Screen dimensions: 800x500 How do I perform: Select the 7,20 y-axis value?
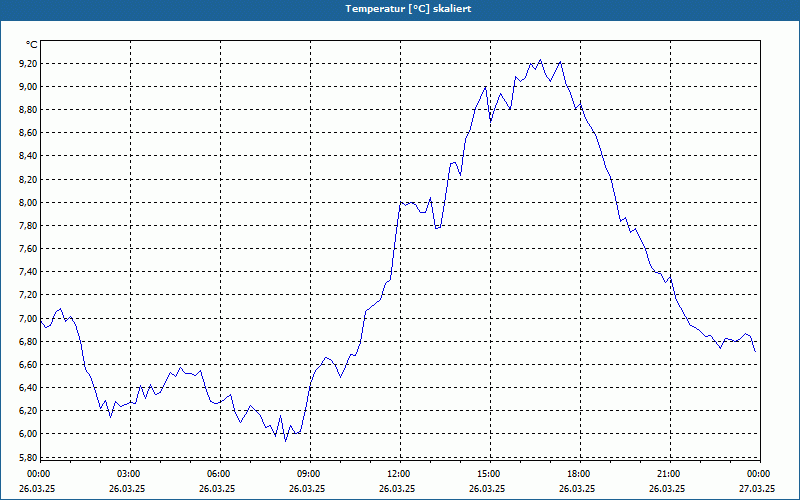pyautogui.click(x=28, y=295)
